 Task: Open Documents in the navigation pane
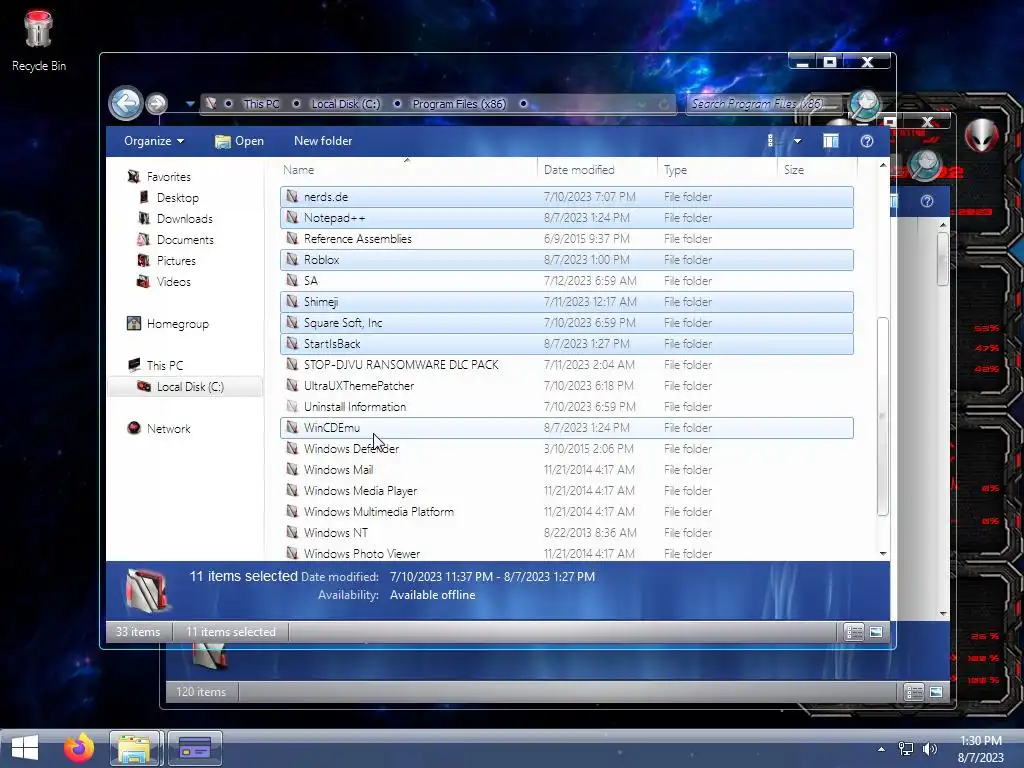coord(185,240)
